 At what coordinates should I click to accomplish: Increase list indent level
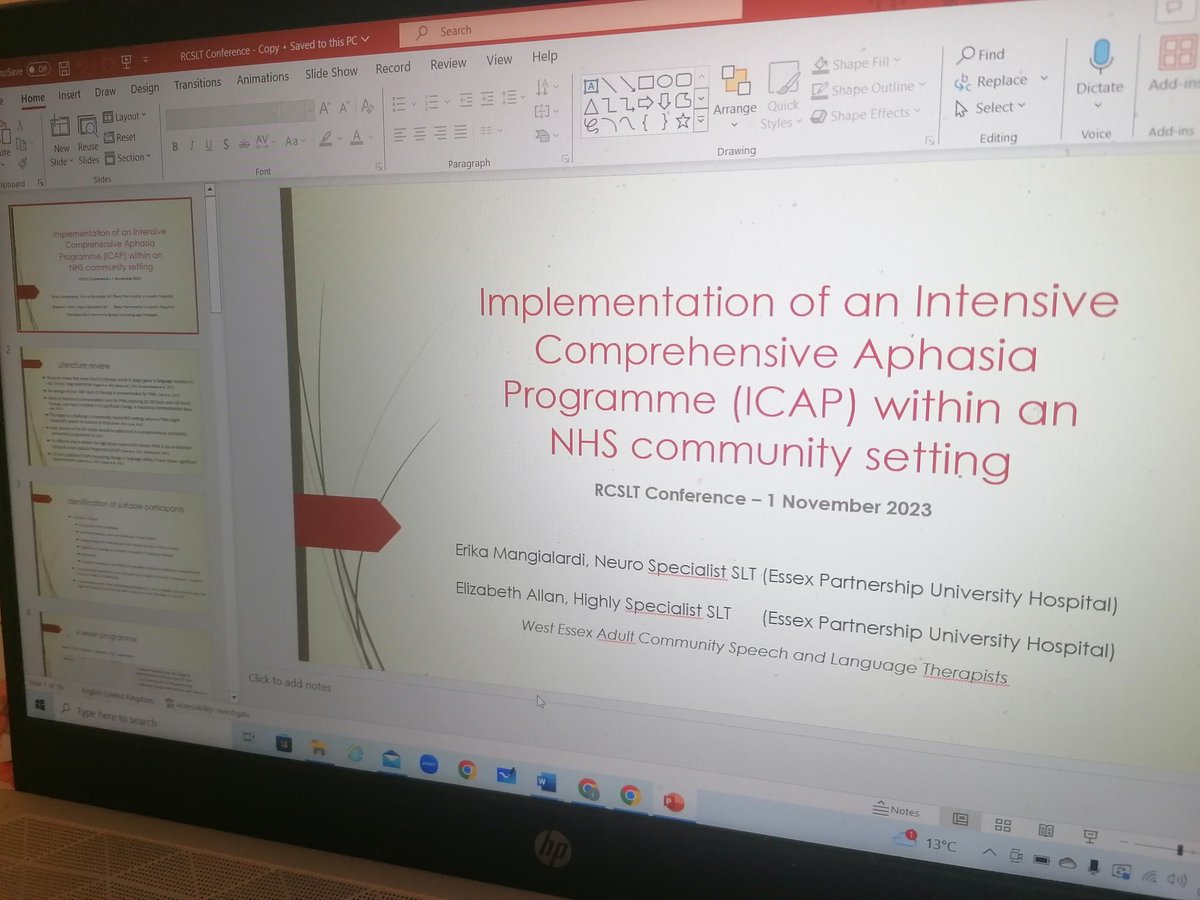tap(487, 98)
